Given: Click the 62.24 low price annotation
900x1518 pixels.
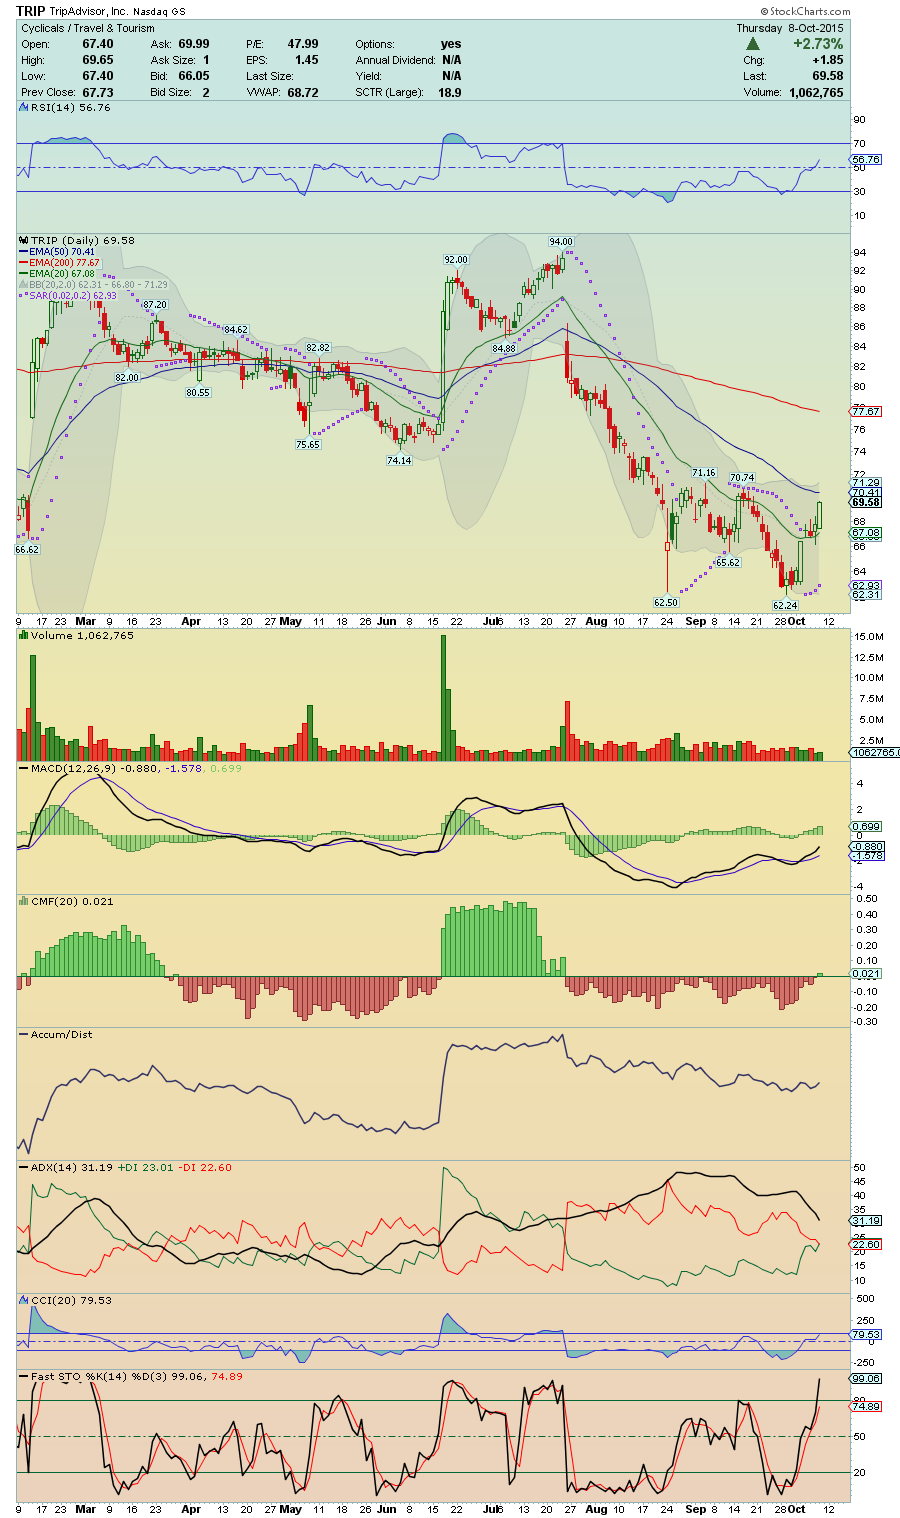Looking at the screenshot, I should (785, 605).
